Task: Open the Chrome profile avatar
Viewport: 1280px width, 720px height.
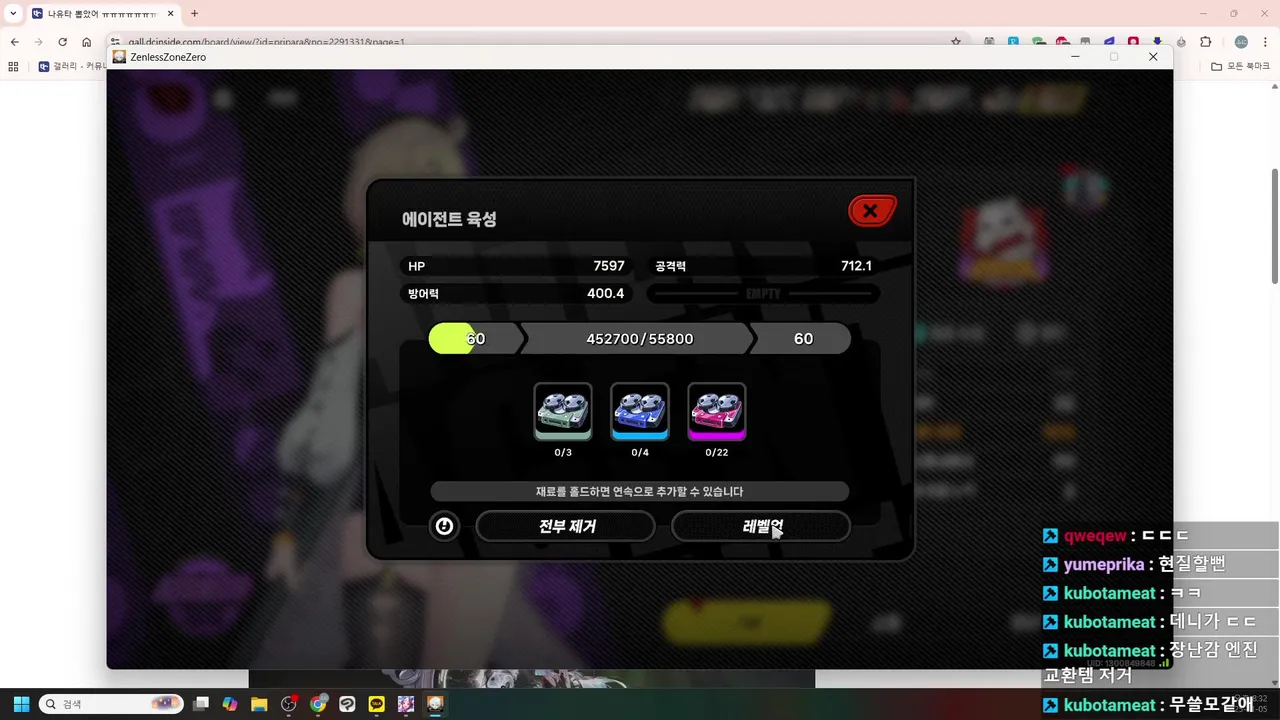Action: pos(1241,42)
